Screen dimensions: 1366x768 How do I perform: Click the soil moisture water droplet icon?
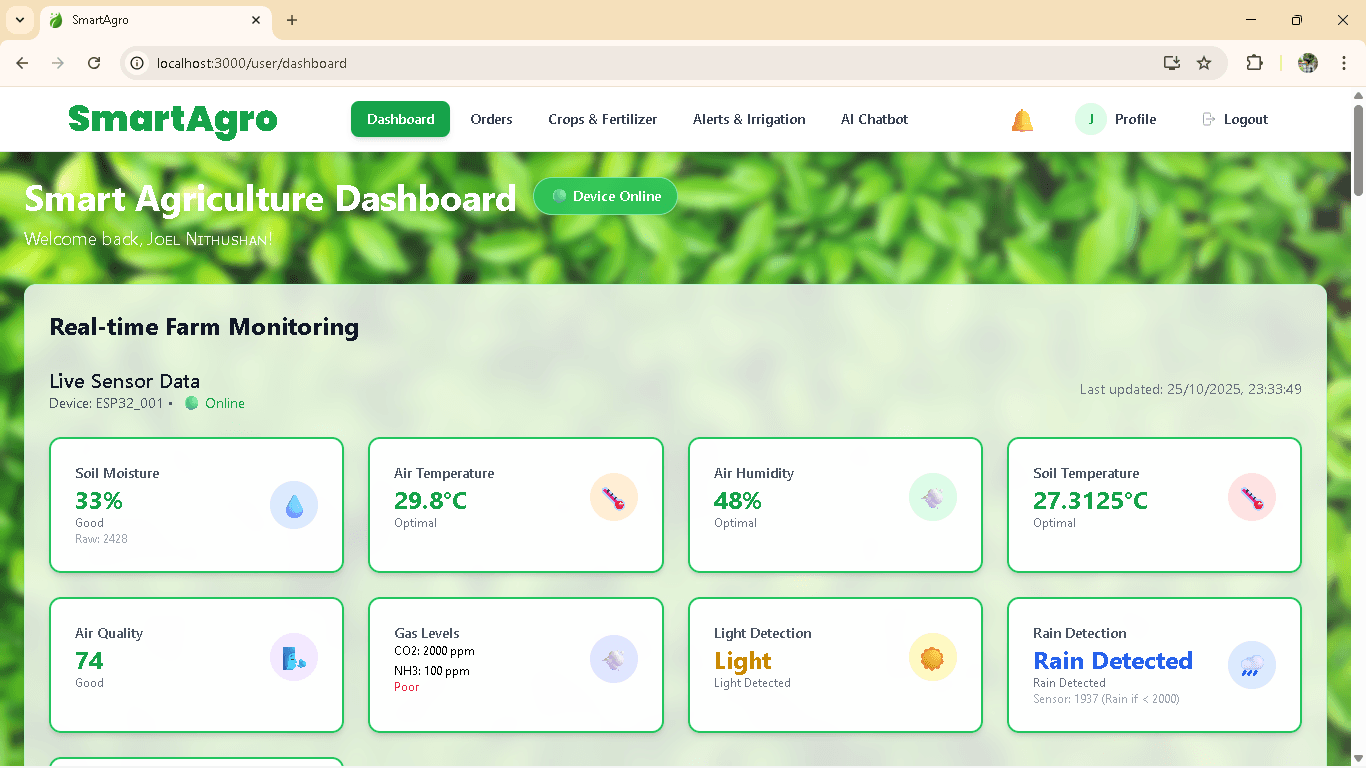coord(294,505)
